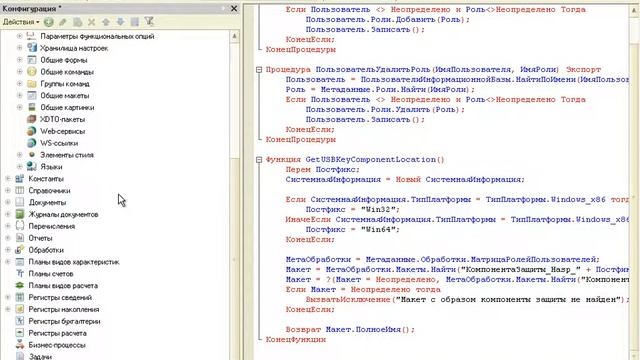Expand the Общие макеты node

coord(19,95)
